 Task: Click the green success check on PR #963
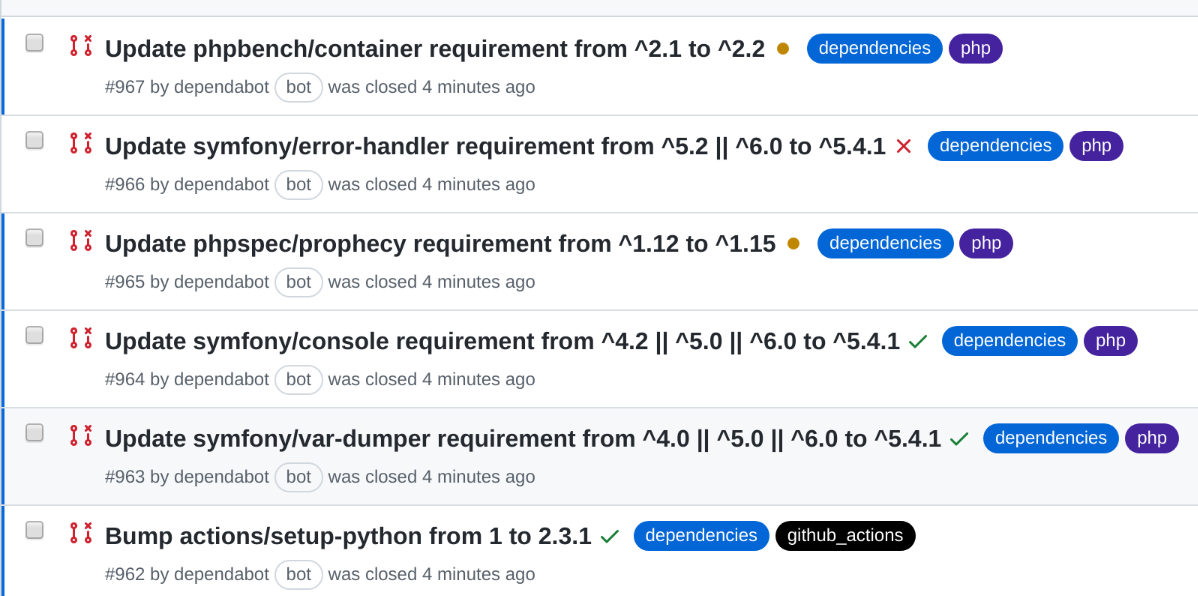(959, 437)
